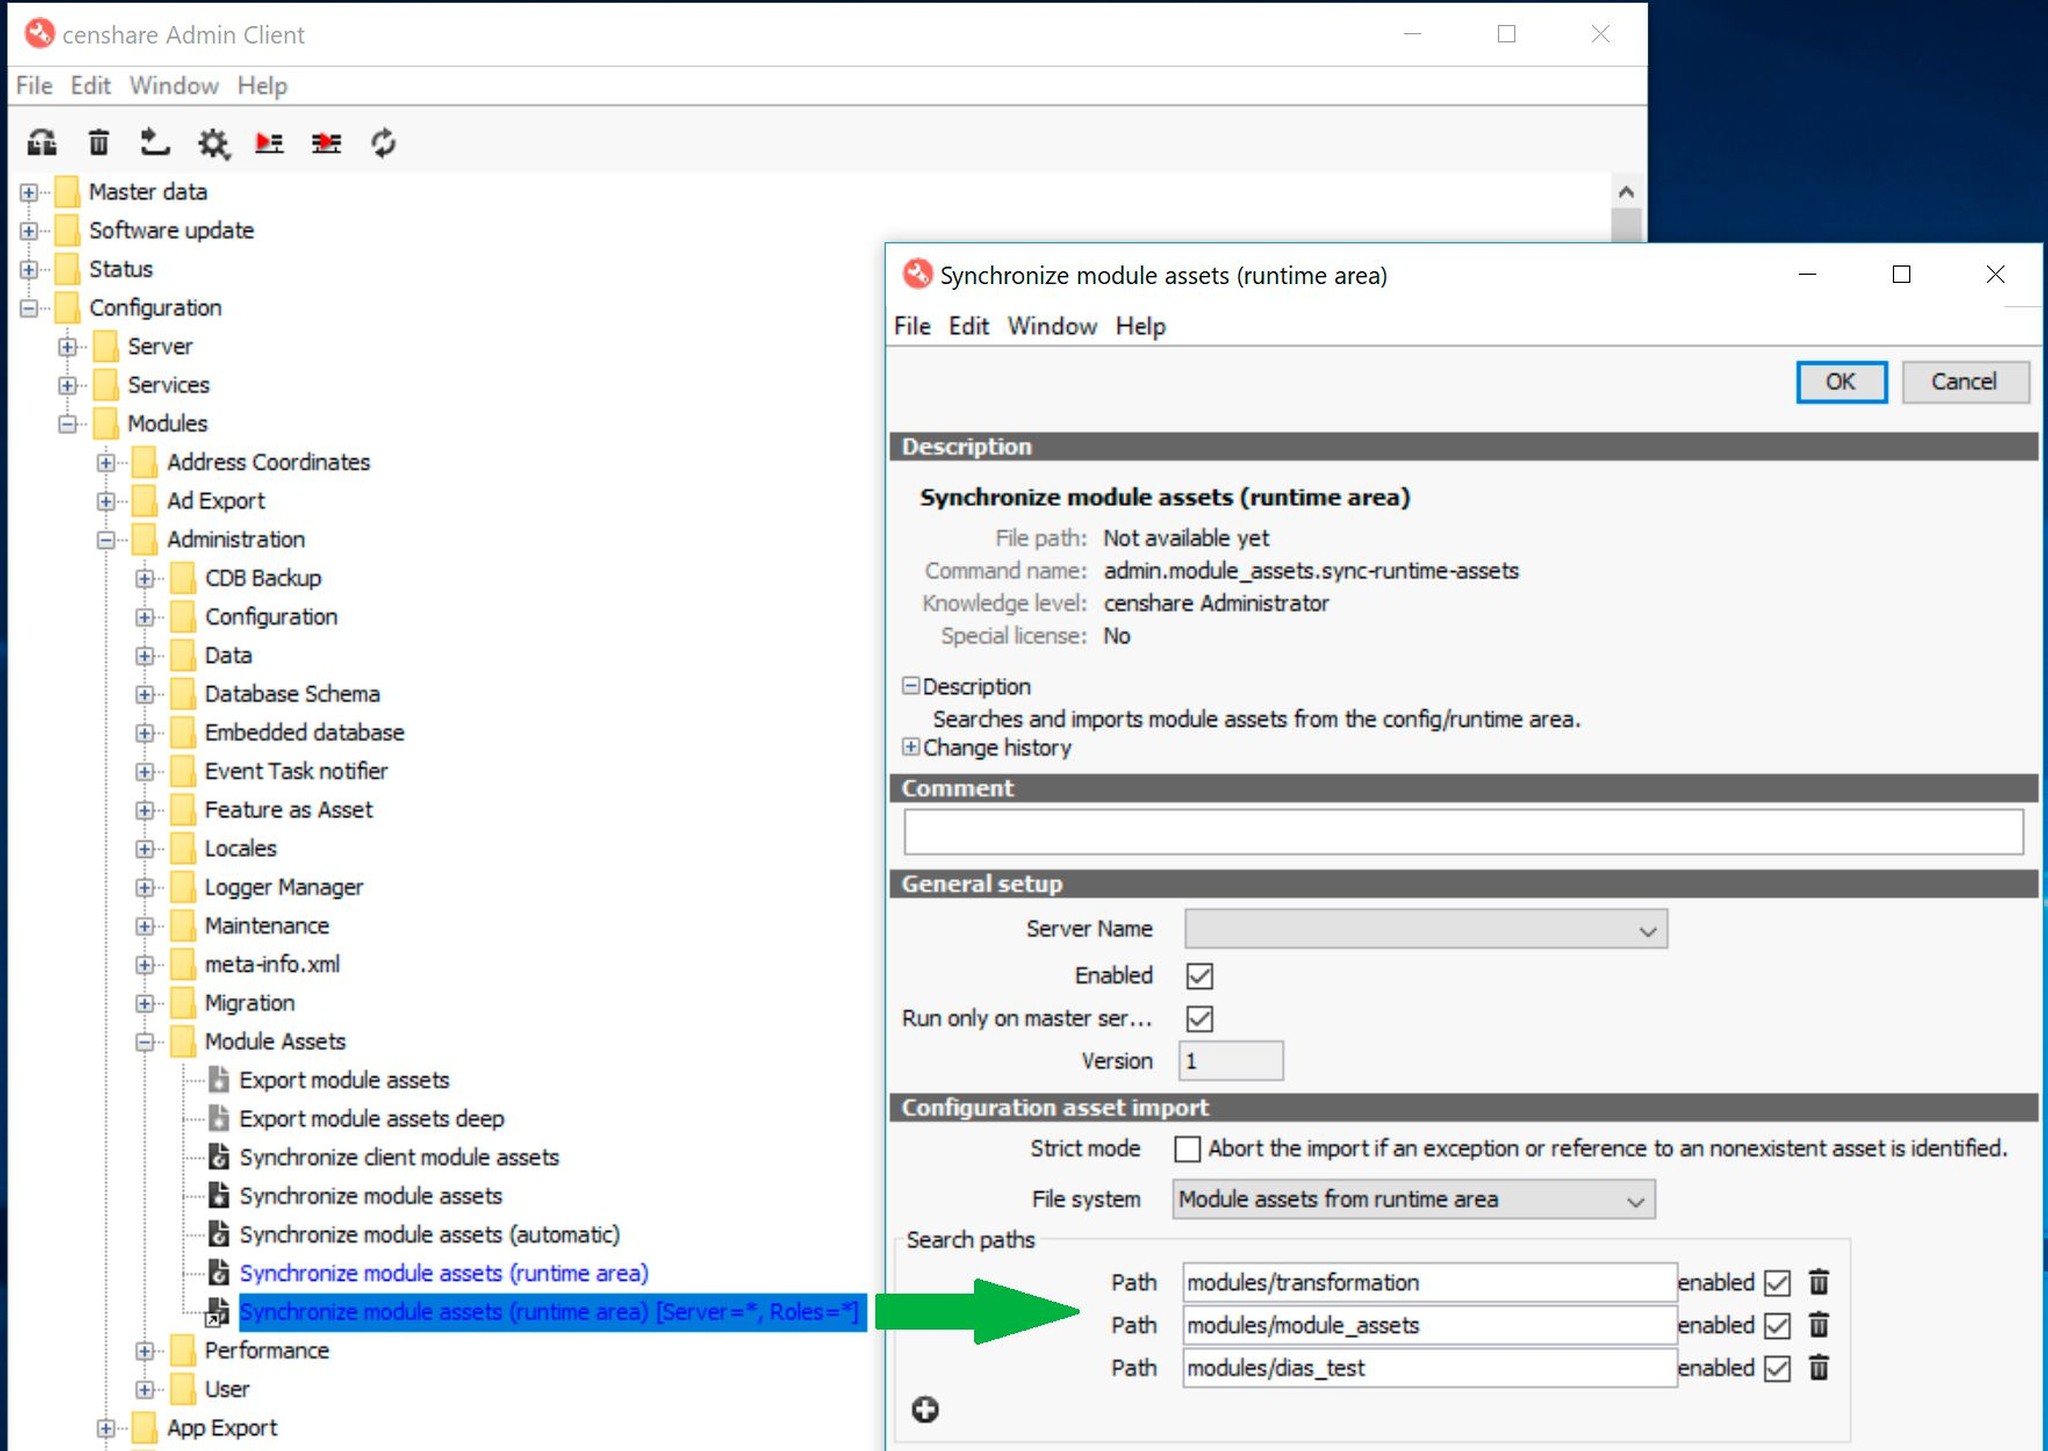Viewport: 2048px width, 1451px height.
Task: Select Synchronize client module assets tree item
Action: [399, 1157]
